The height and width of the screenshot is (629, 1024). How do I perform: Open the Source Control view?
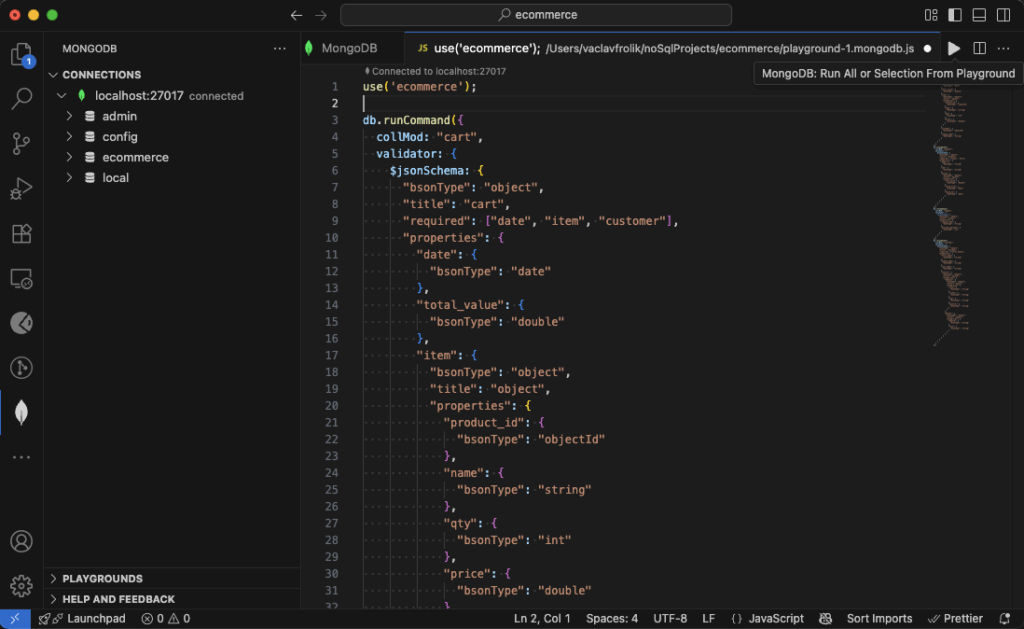[x=22, y=144]
